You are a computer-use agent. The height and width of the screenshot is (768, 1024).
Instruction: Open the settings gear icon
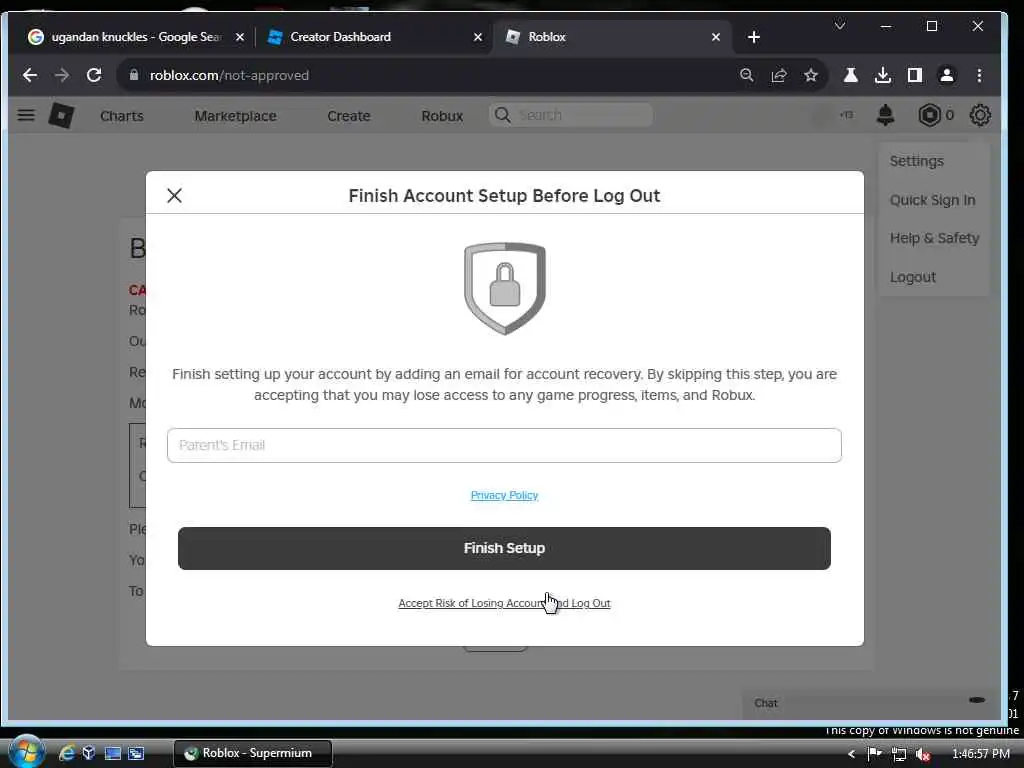980,116
